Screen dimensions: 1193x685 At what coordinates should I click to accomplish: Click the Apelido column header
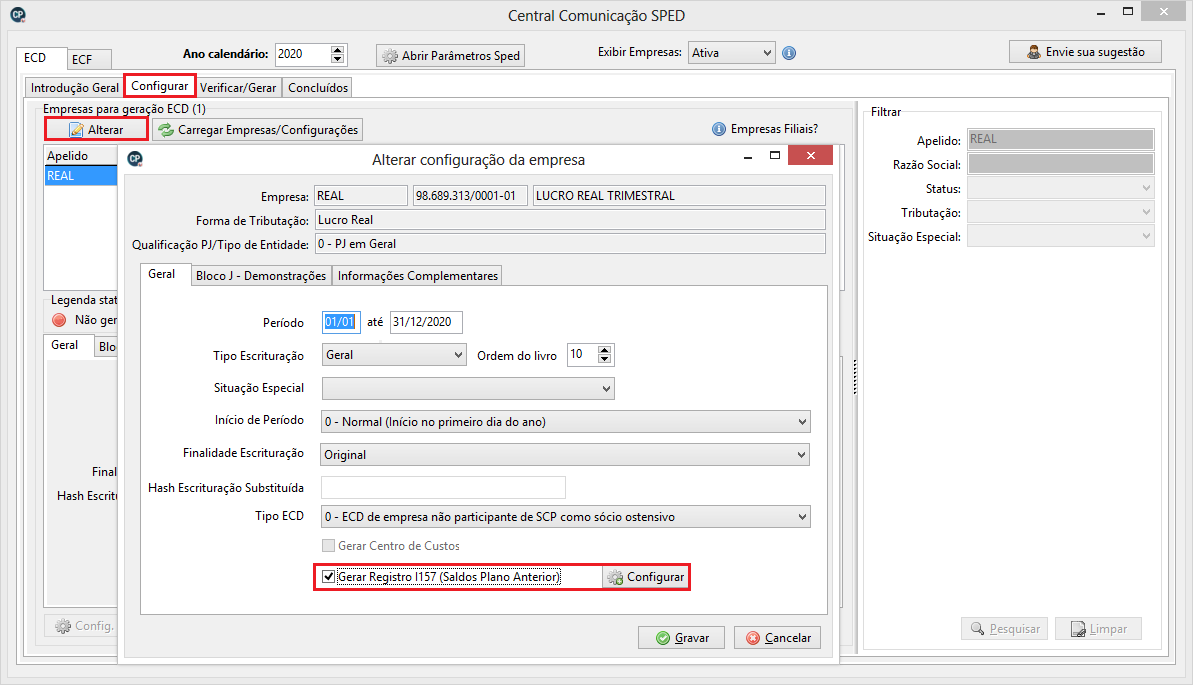pyautogui.click(x=81, y=155)
